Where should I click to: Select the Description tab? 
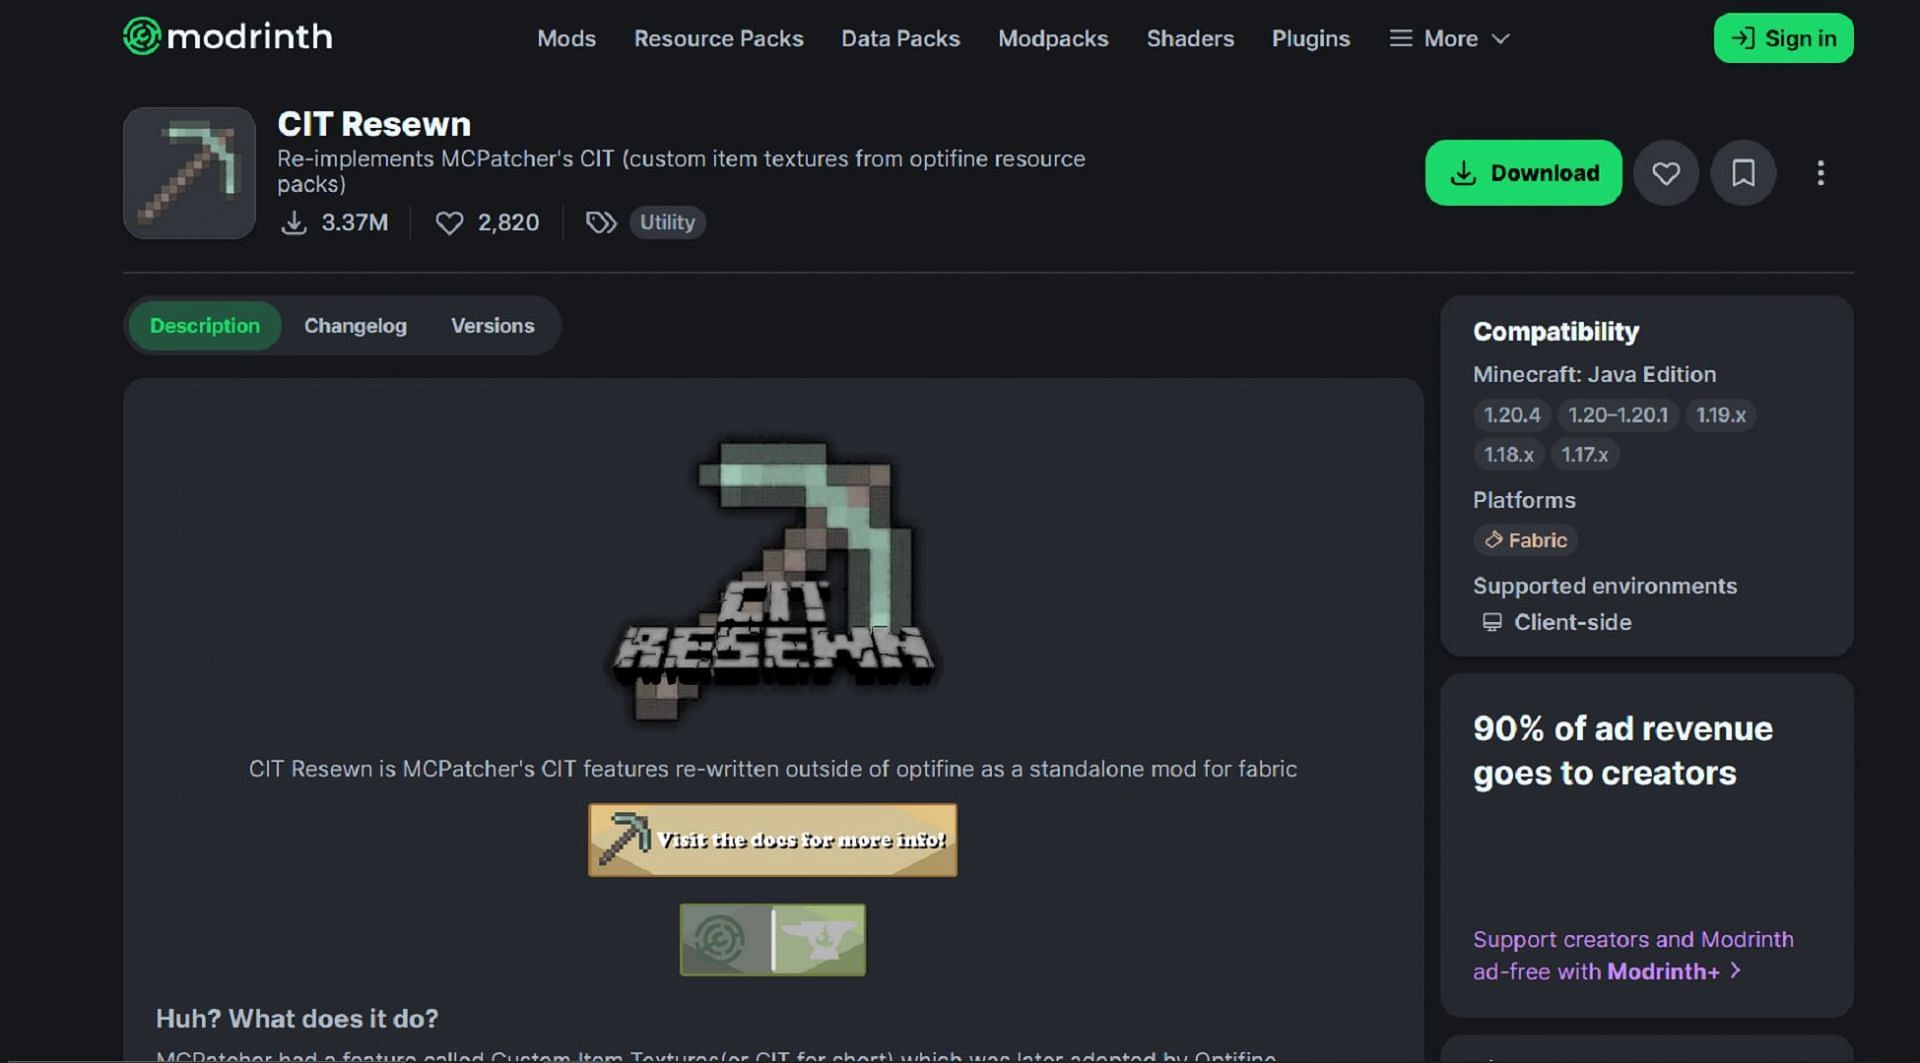click(x=205, y=326)
